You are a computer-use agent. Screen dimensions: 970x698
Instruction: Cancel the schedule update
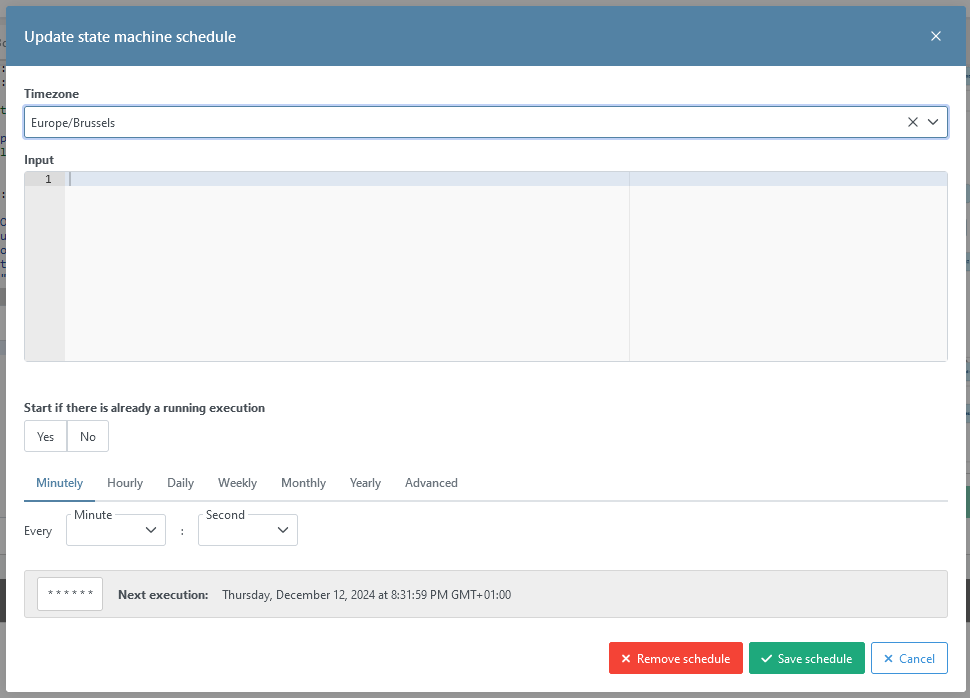click(909, 658)
